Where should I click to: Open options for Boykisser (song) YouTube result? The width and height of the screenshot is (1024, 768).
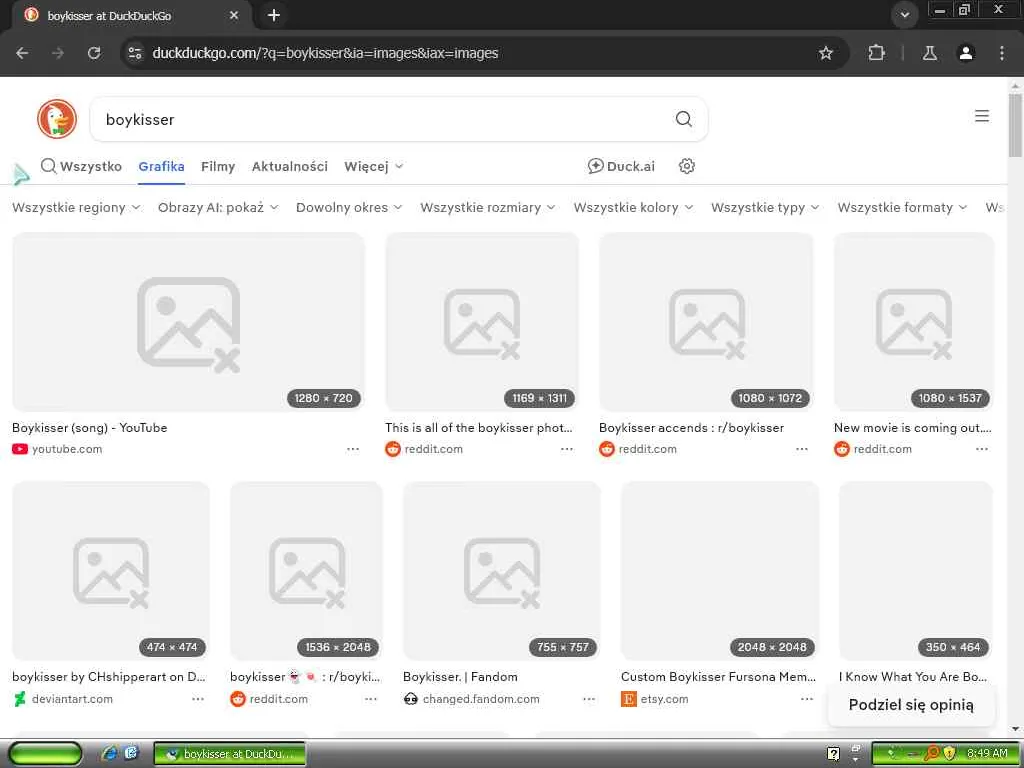pyautogui.click(x=353, y=449)
